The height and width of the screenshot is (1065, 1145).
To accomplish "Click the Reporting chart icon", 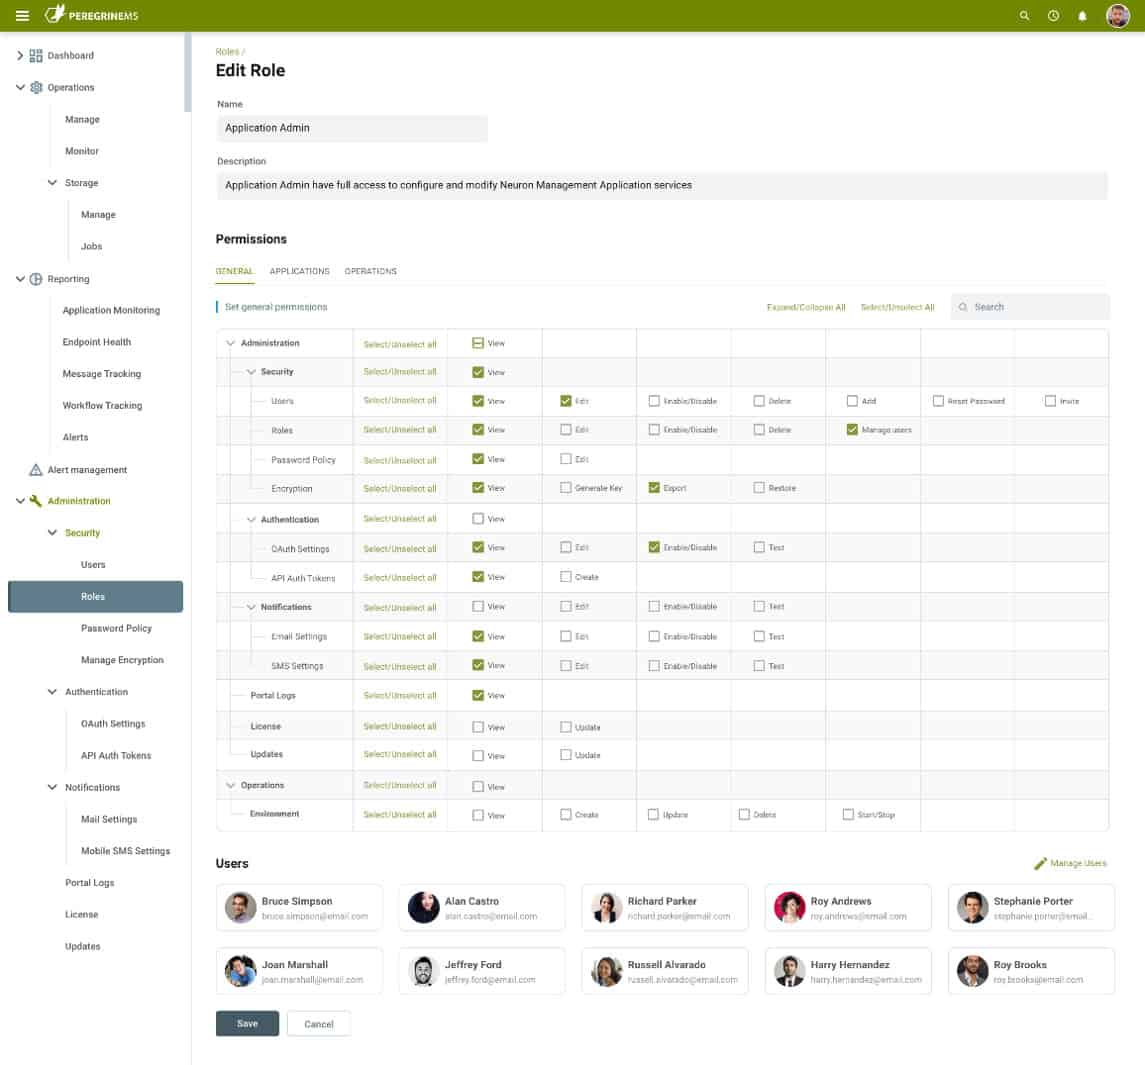I will coord(36,279).
